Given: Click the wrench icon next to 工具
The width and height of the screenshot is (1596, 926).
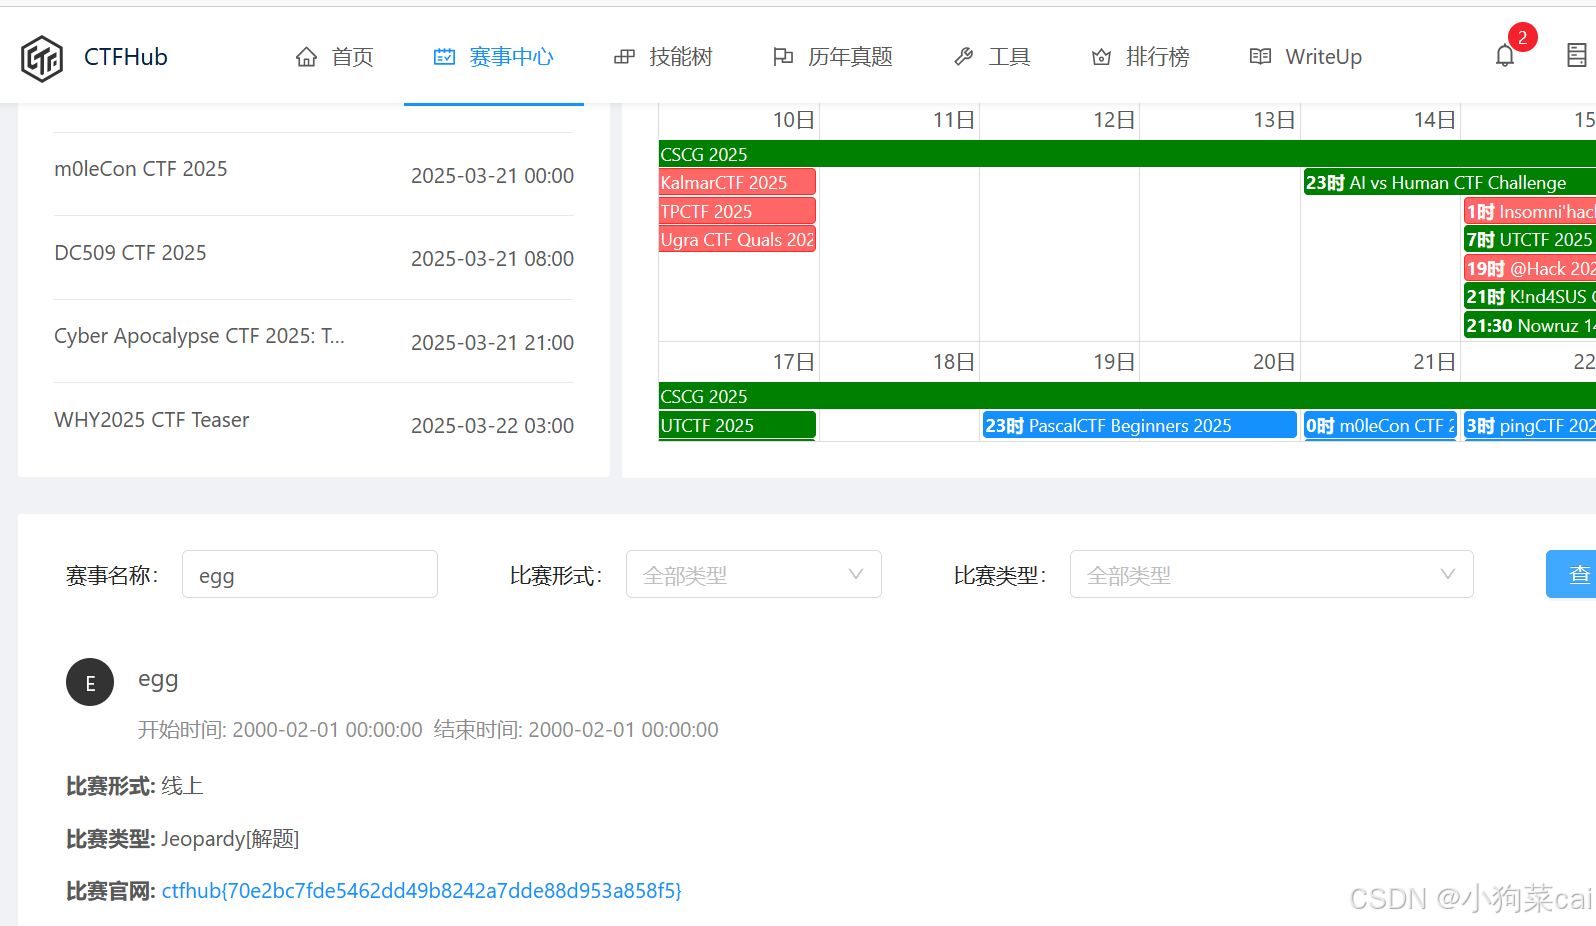Looking at the screenshot, I should point(964,57).
